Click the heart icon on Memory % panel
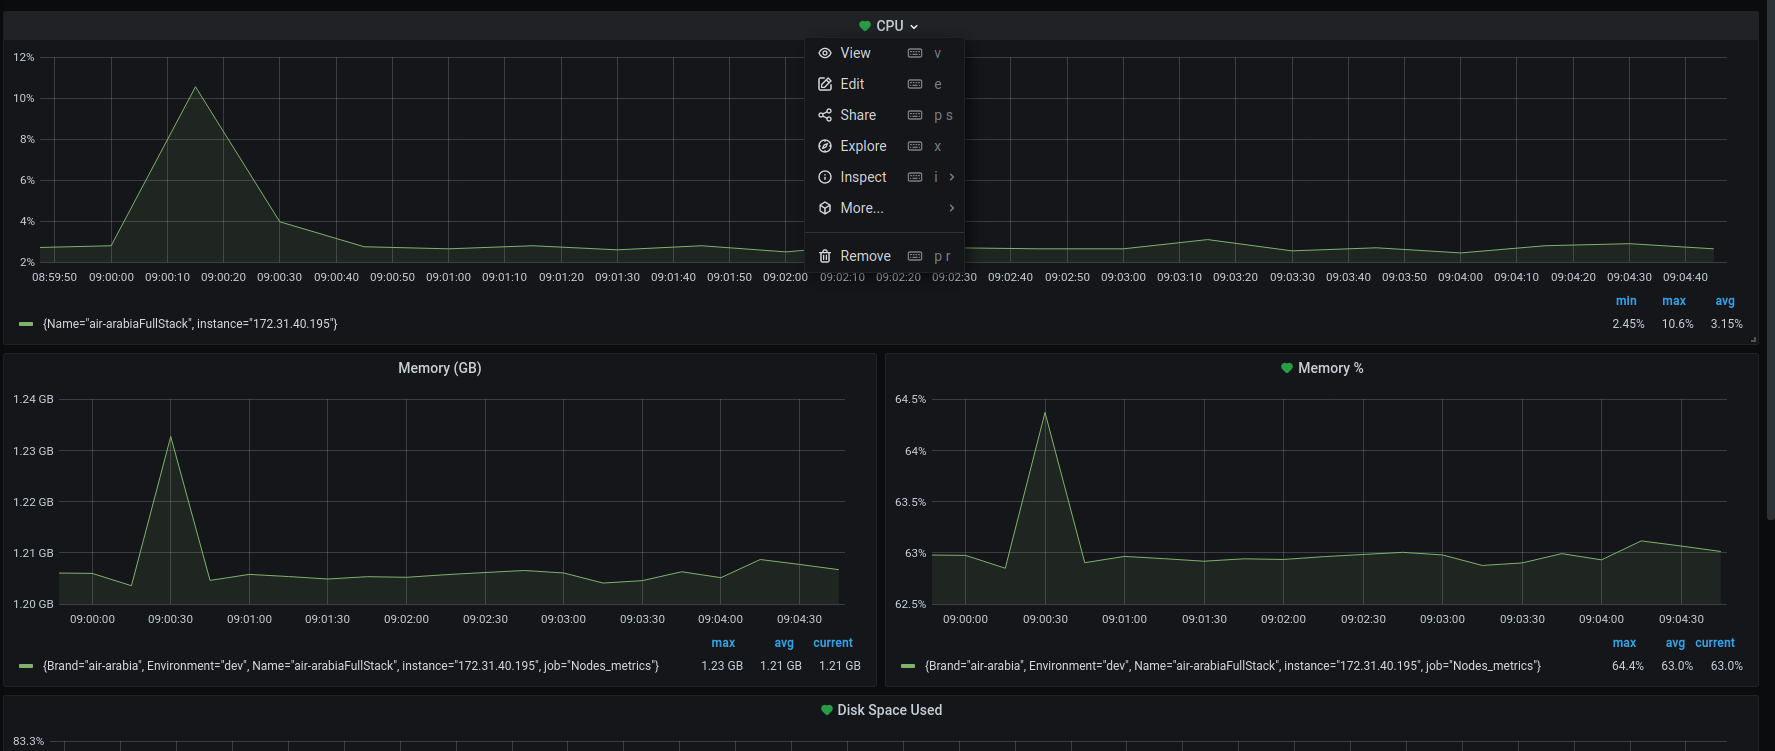Image resolution: width=1775 pixels, height=751 pixels. [1287, 368]
